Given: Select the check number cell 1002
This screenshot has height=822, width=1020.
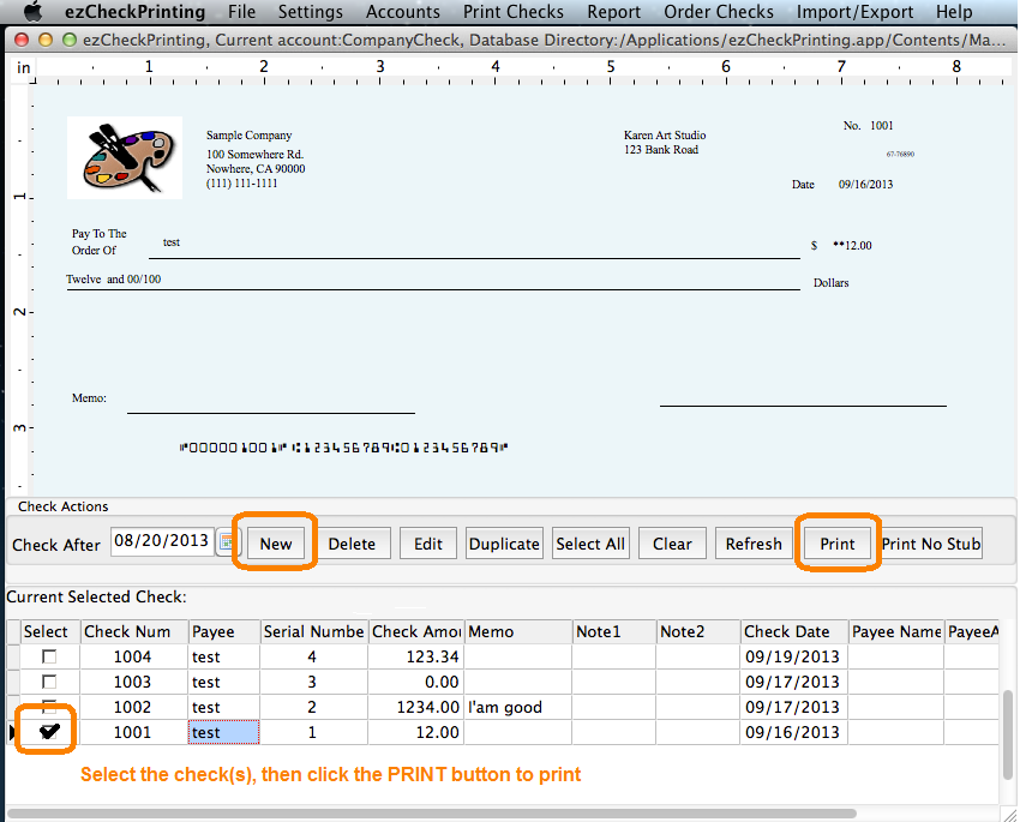Looking at the screenshot, I should [132, 707].
